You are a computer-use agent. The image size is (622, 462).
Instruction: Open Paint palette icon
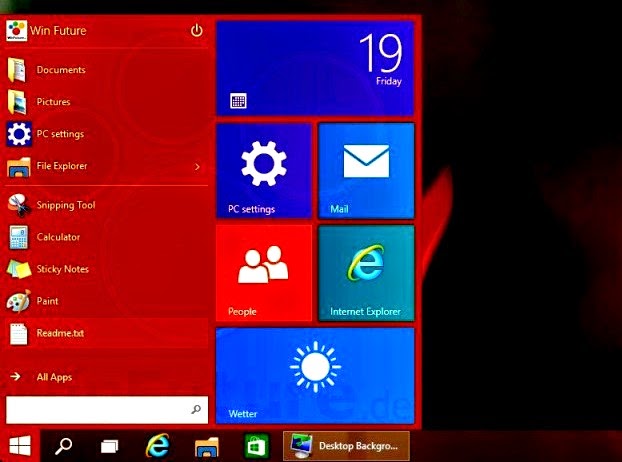pos(19,301)
